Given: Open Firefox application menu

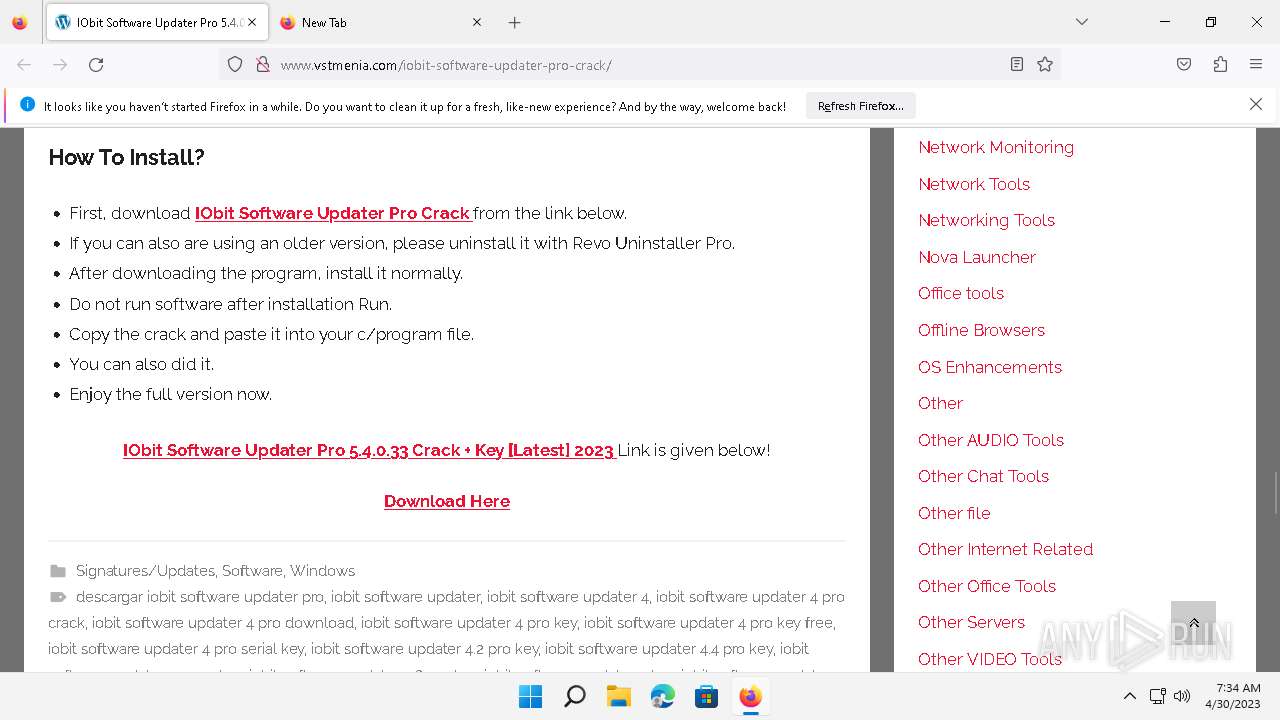Looking at the screenshot, I should [x=1256, y=64].
